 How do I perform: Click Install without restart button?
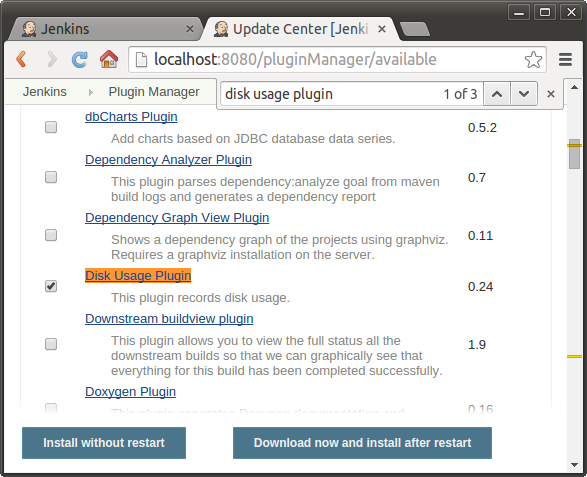coord(104,443)
